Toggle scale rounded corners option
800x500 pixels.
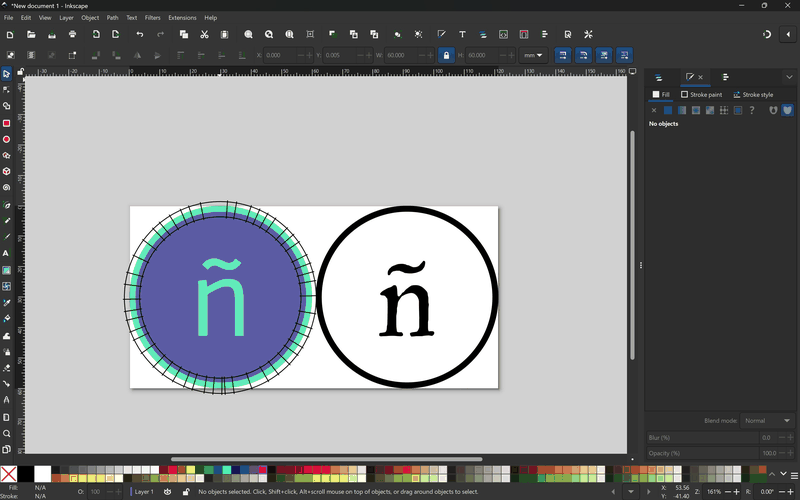pyautogui.click(x=583, y=55)
